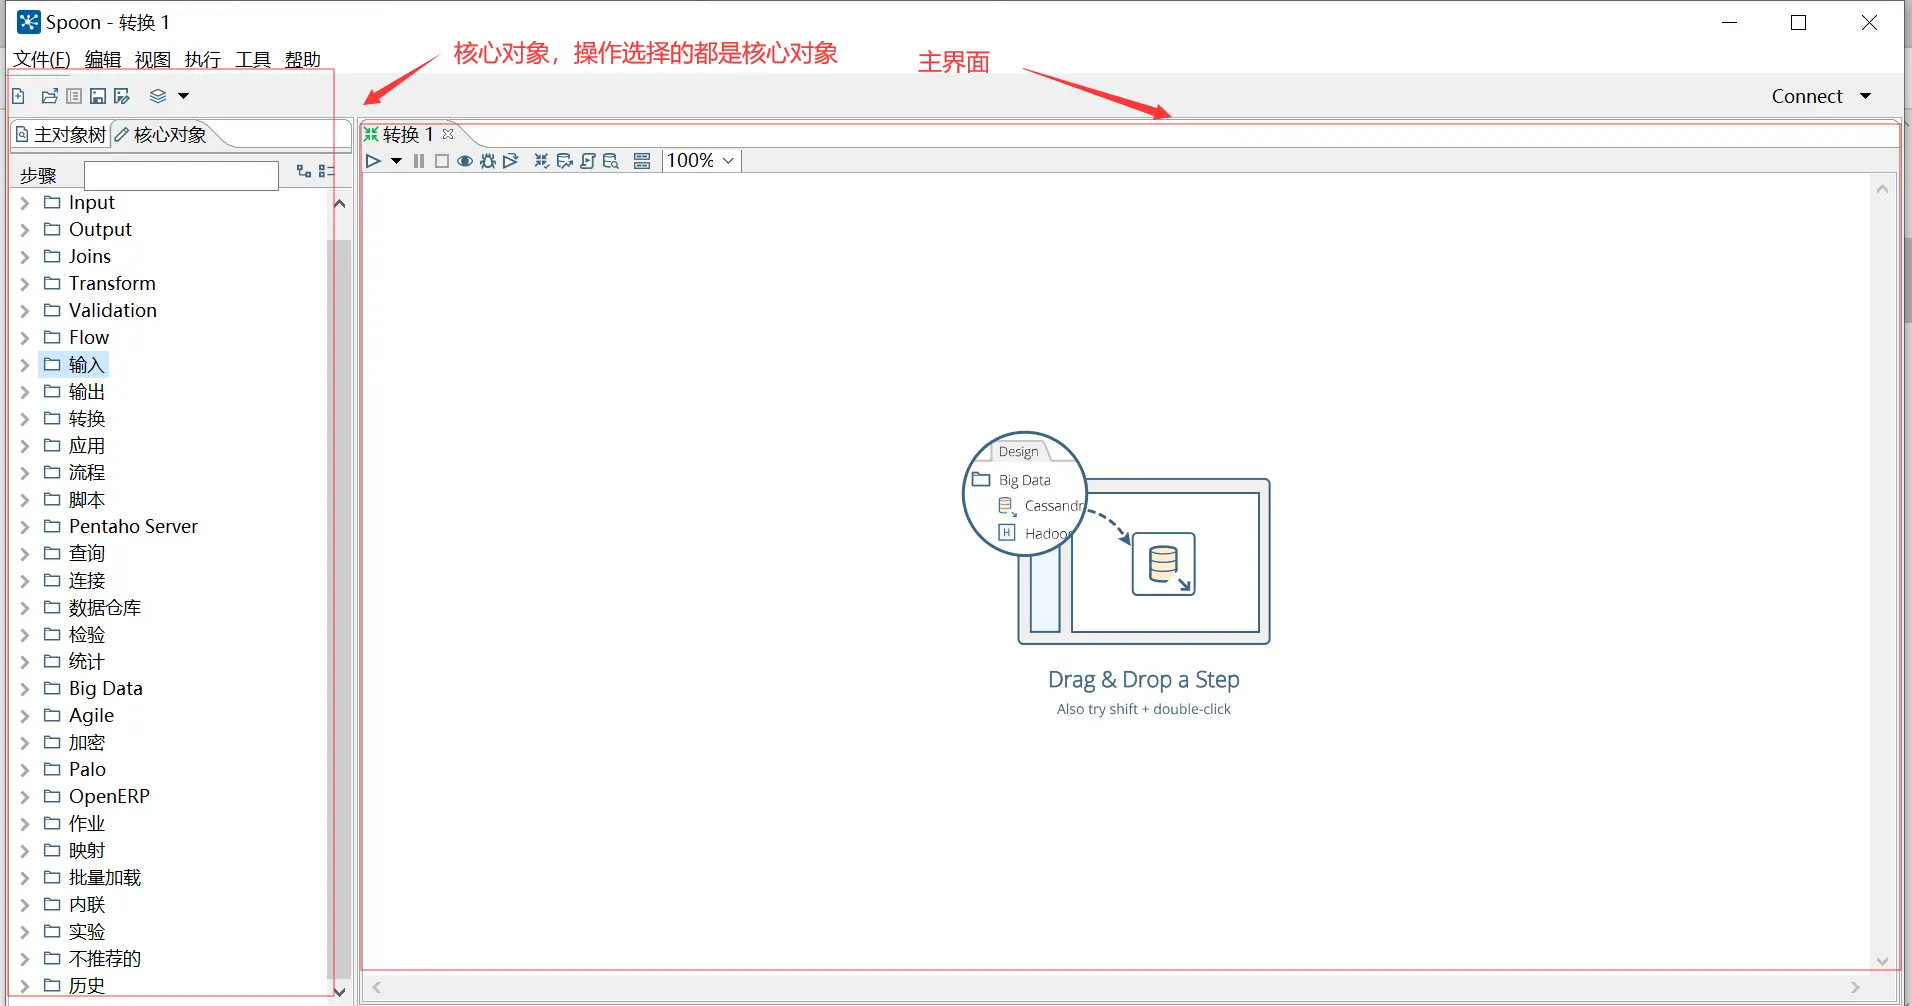Click the debug bug icon

[488, 161]
